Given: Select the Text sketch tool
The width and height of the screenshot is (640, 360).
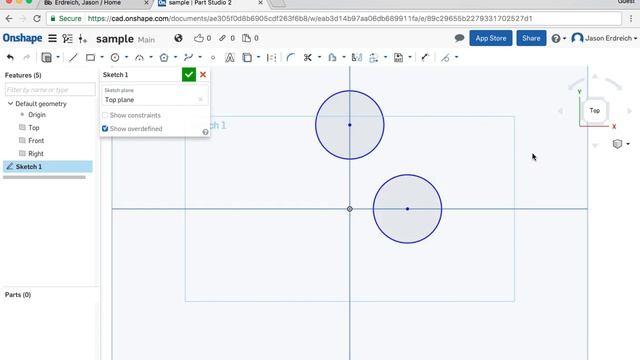Looking at the screenshot, I should [230, 58].
